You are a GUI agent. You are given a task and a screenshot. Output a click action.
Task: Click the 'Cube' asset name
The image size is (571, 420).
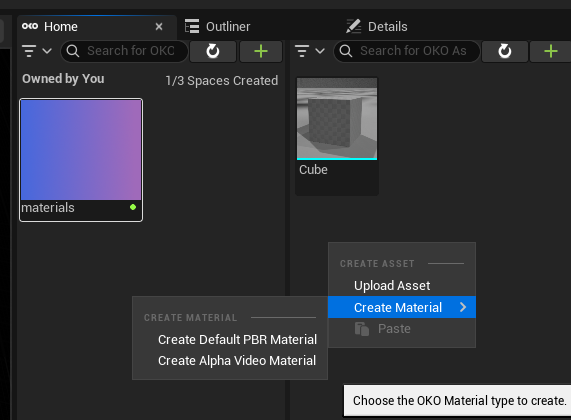313,170
